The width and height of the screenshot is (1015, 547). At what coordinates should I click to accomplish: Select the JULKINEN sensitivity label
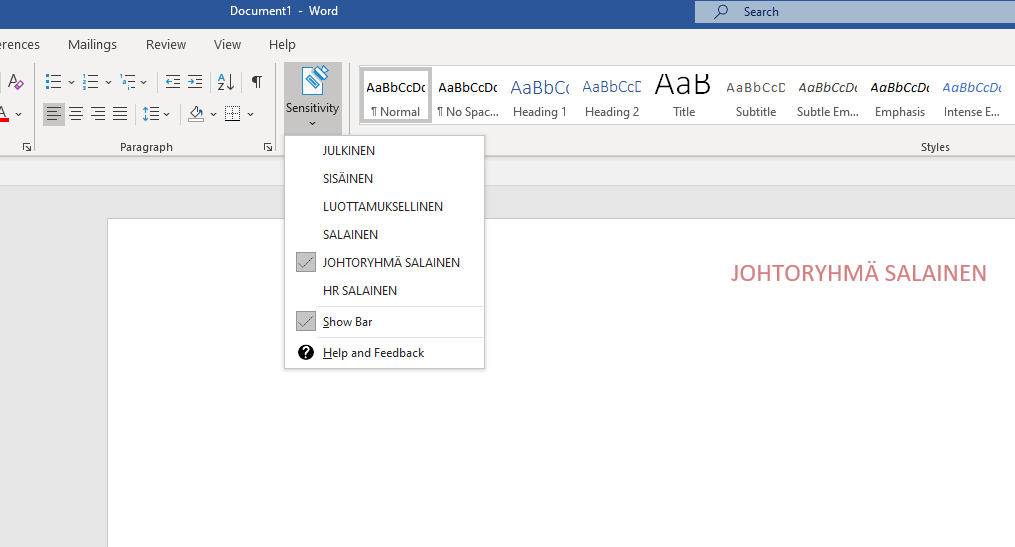click(x=385, y=151)
